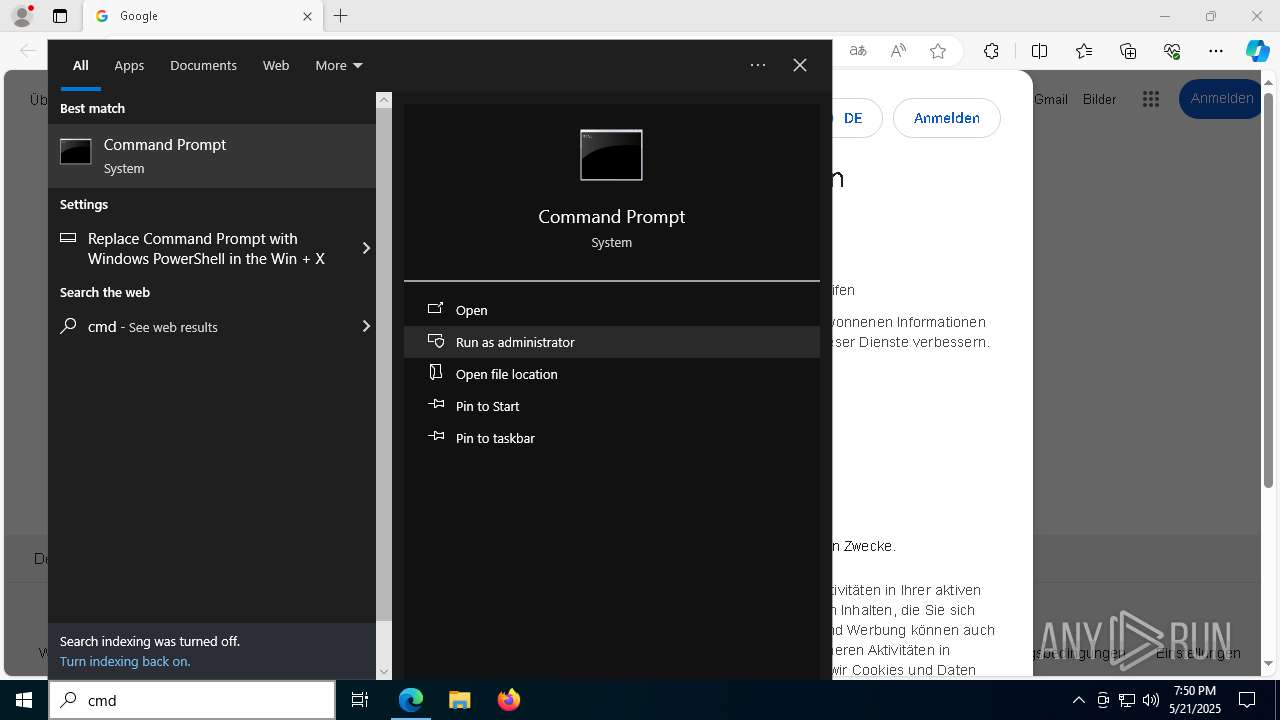
Task: Click the Command Prompt icon in best match
Action: [x=76, y=152]
